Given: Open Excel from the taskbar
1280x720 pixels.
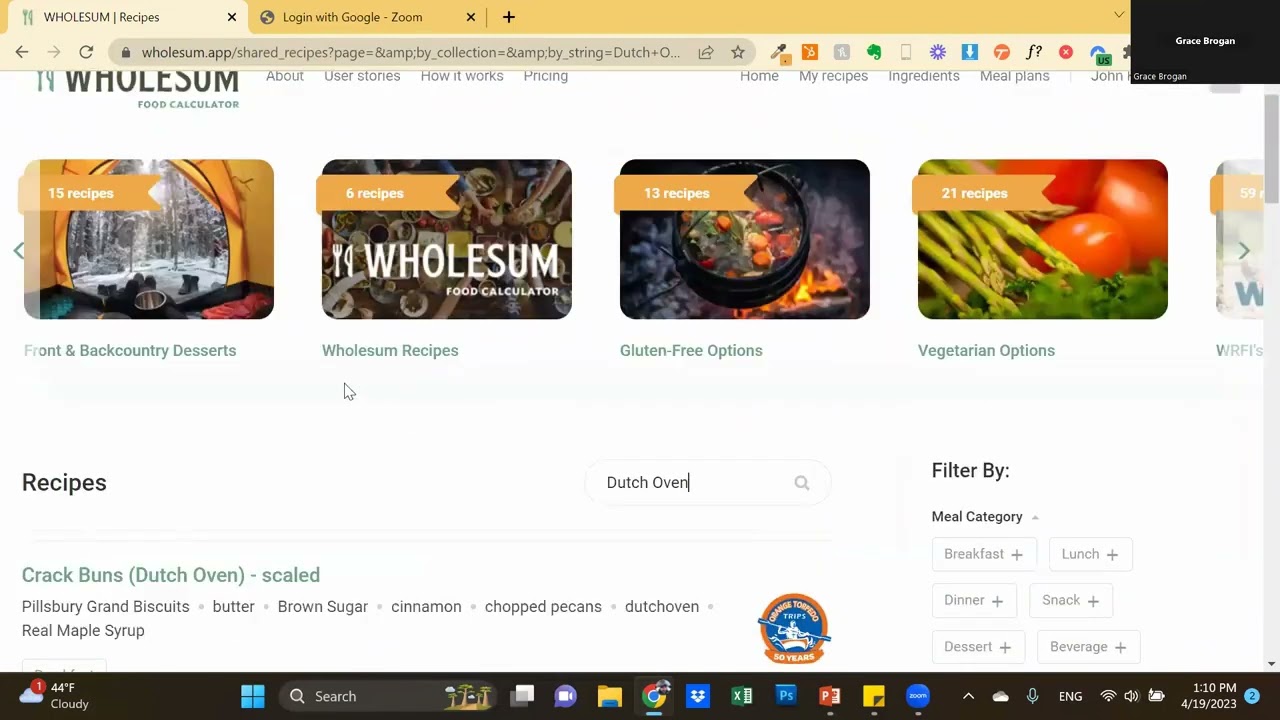Looking at the screenshot, I should [742, 696].
